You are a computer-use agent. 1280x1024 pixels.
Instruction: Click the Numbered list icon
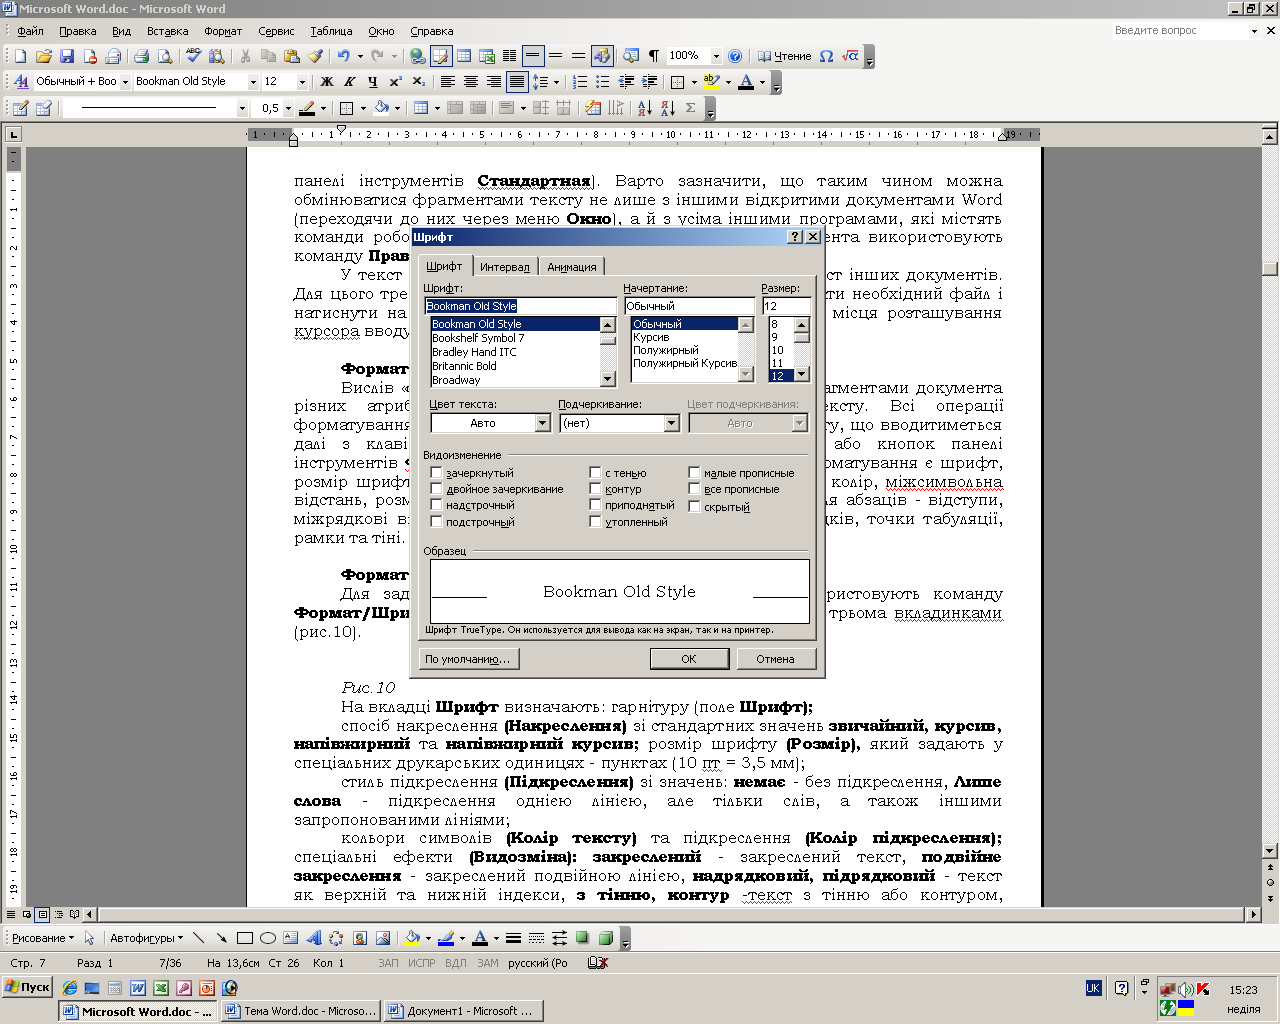tap(579, 82)
